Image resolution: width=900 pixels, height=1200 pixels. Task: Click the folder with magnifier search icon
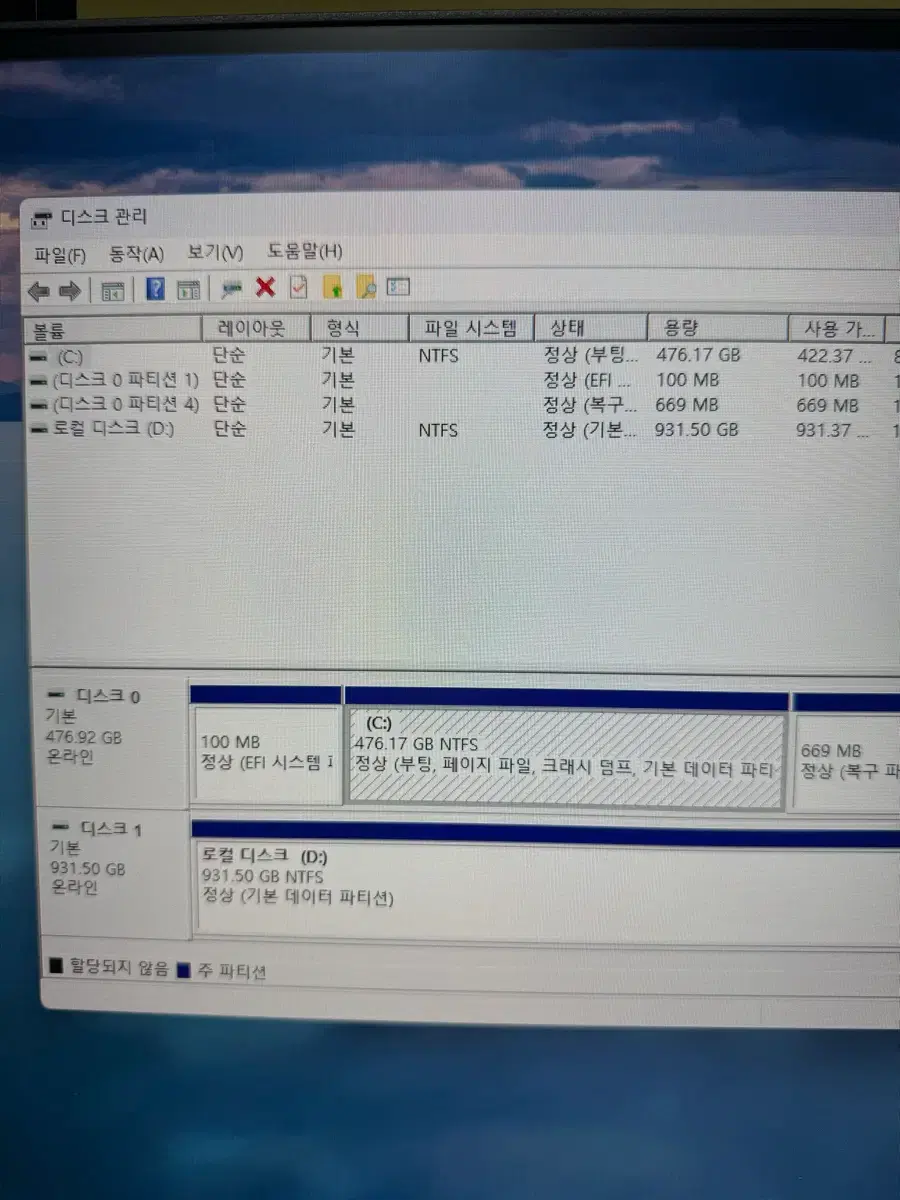point(366,288)
